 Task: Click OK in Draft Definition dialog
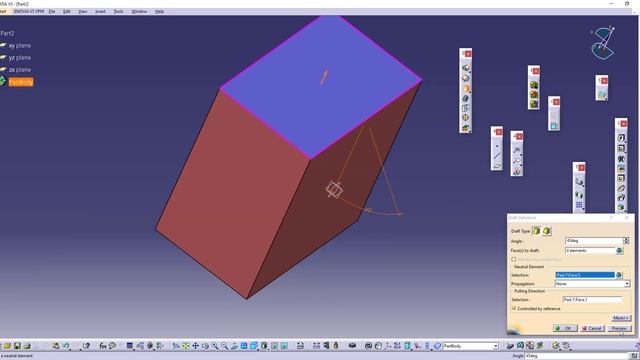click(565, 328)
